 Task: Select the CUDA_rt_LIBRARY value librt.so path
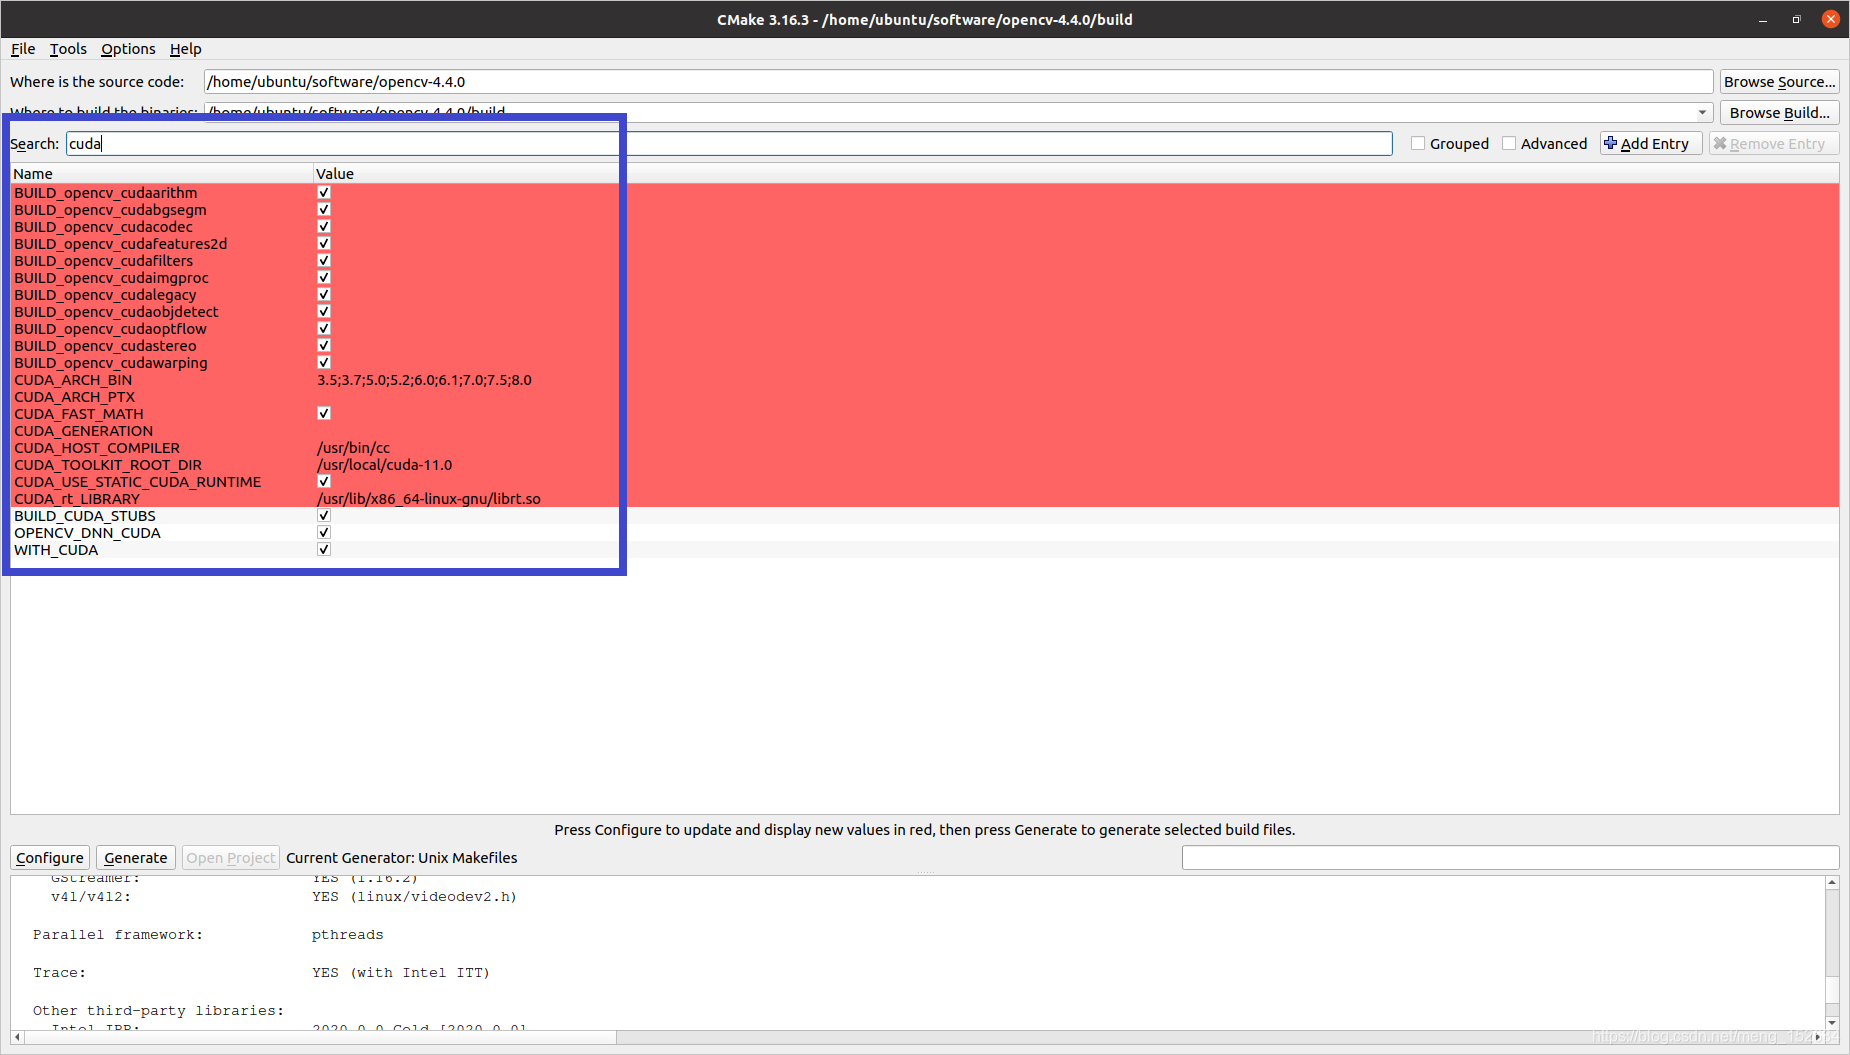pos(428,499)
